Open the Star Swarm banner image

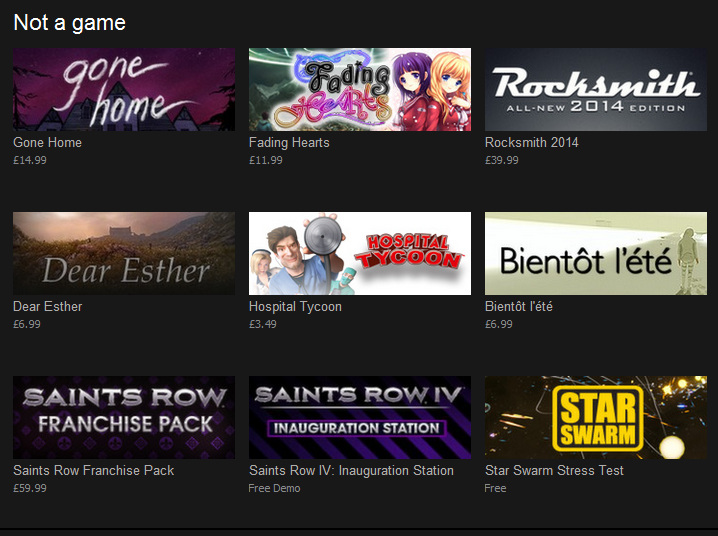(596, 417)
